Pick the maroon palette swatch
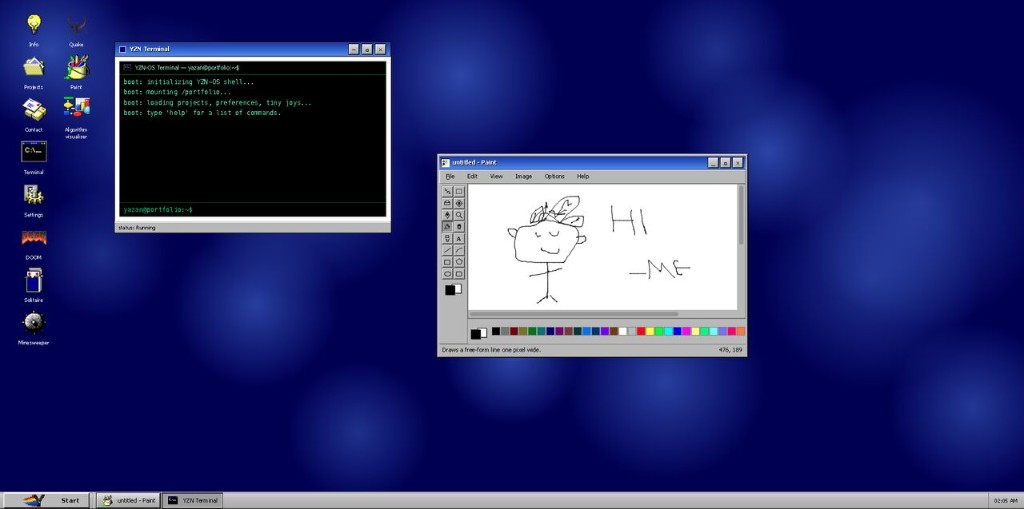Image resolution: width=1024 pixels, height=509 pixels. point(514,331)
